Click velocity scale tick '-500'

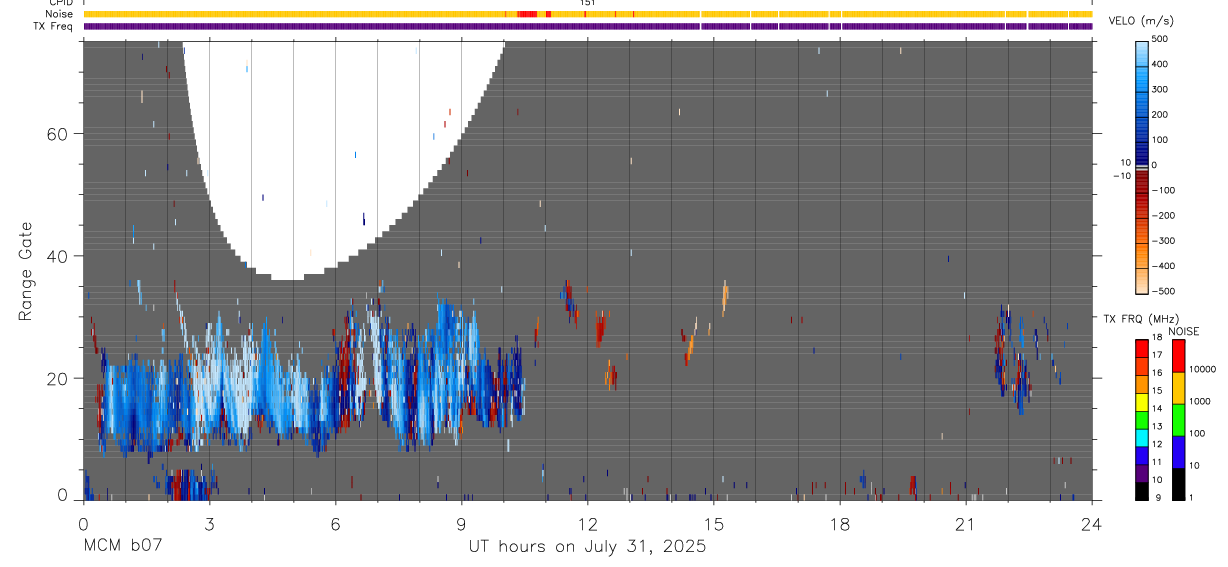1163,291
